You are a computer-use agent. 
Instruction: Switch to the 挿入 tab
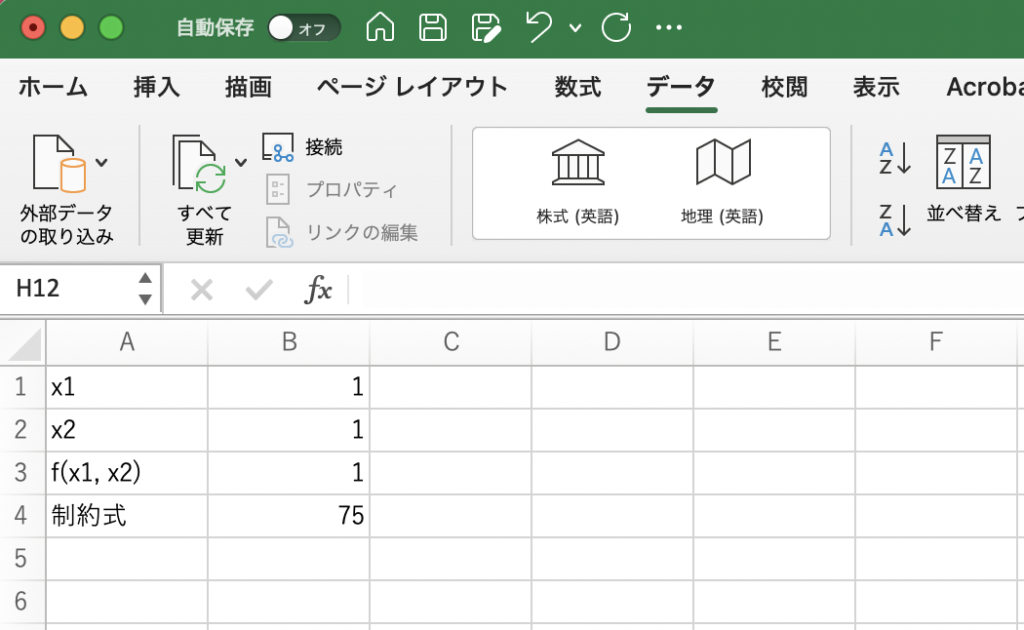click(156, 87)
